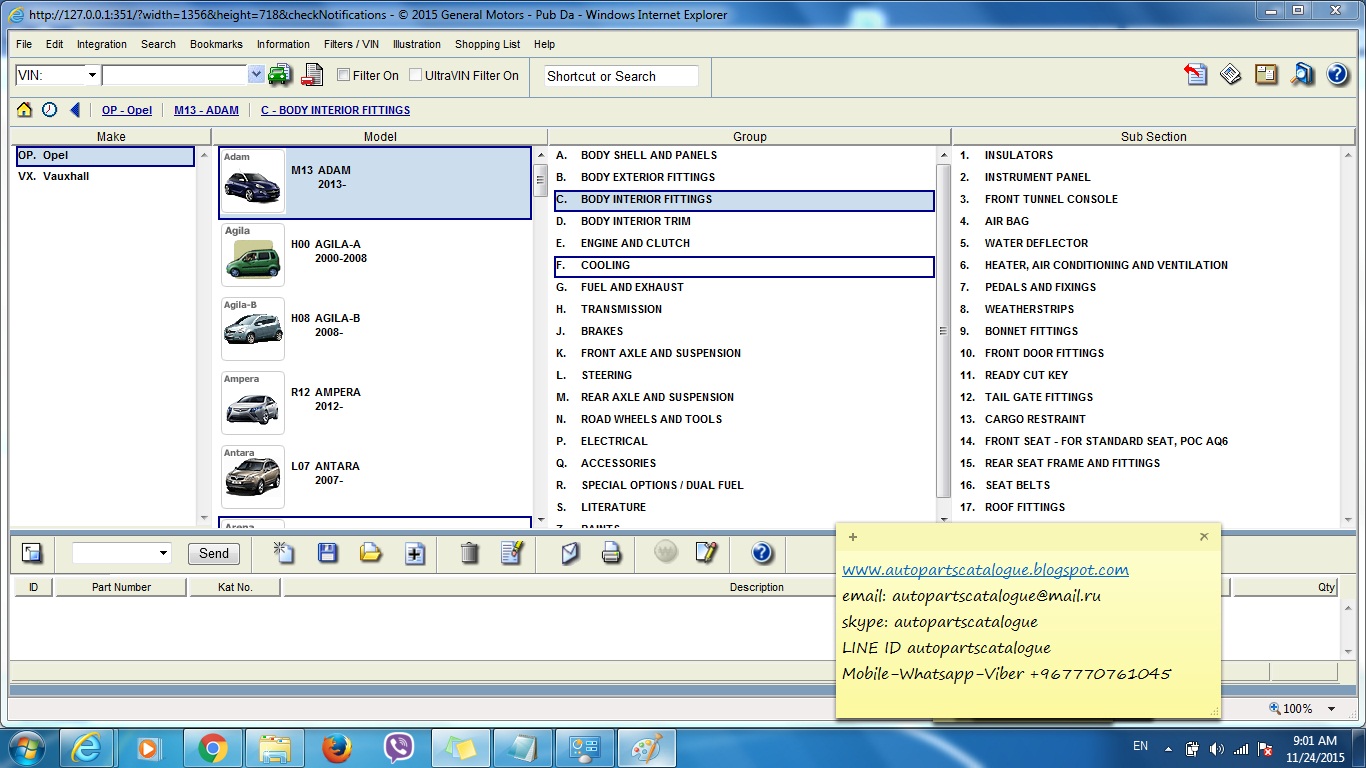Save the shopping list with disk icon
The width and height of the screenshot is (1366, 768).
[327, 552]
